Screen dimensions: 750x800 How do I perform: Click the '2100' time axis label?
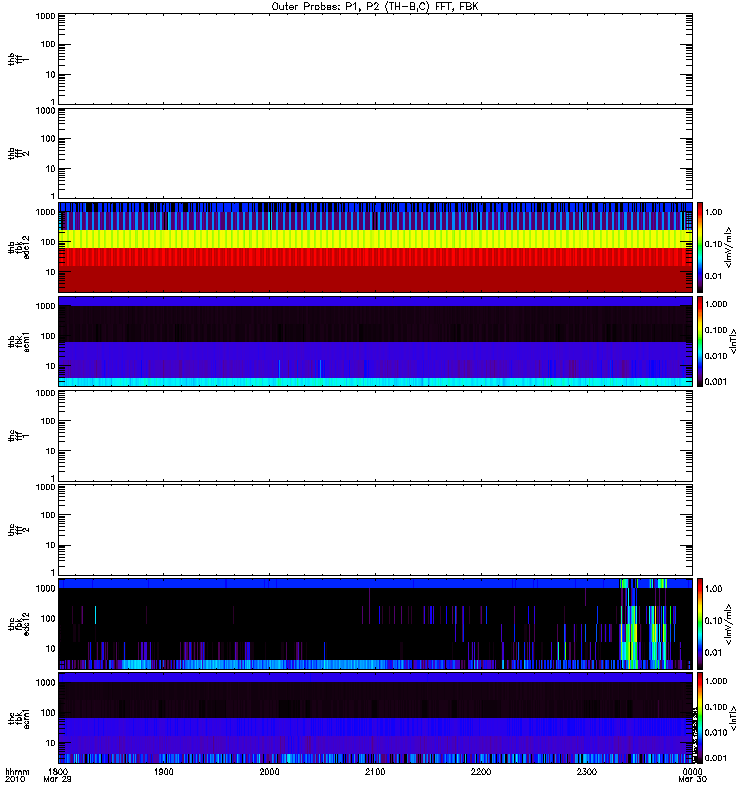375,771
